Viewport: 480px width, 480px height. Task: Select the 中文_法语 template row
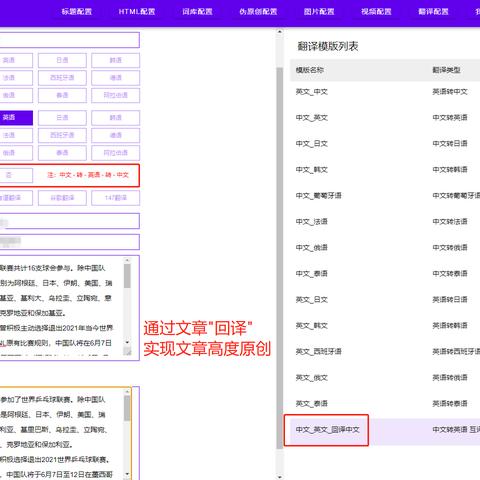click(x=385, y=222)
